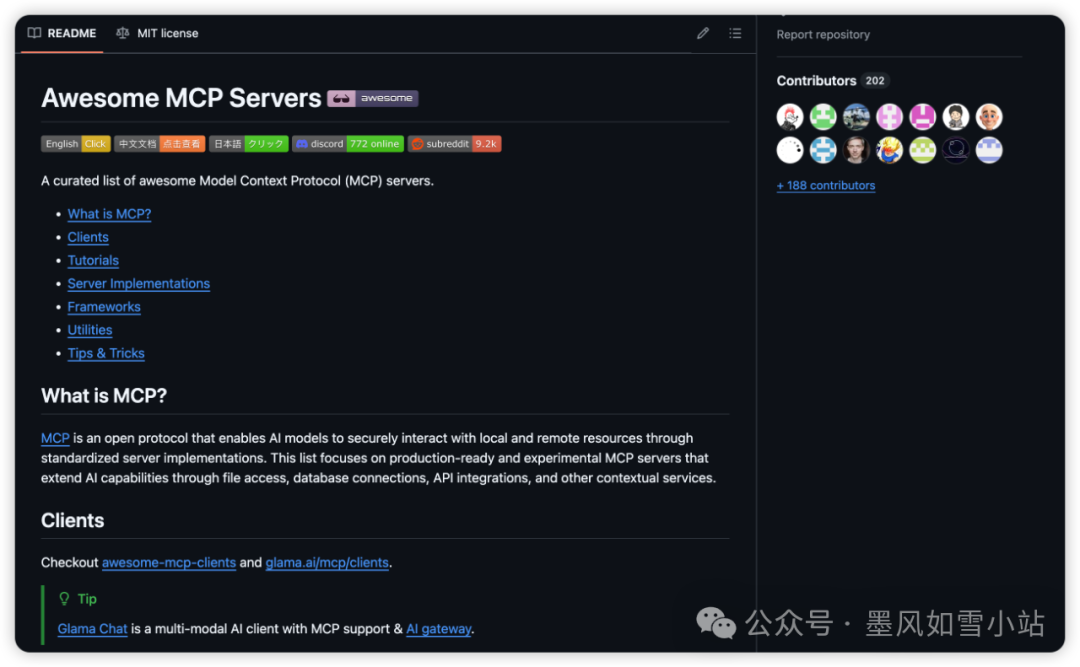The height and width of the screenshot is (667, 1080).
Task: Open the subreddit 9.2k badge
Action: click(x=455, y=144)
